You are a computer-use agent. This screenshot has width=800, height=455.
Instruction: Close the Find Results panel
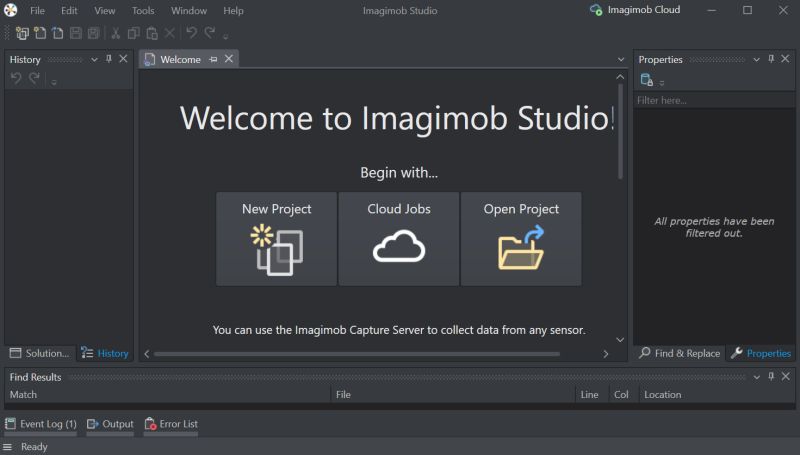click(x=786, y=376)
